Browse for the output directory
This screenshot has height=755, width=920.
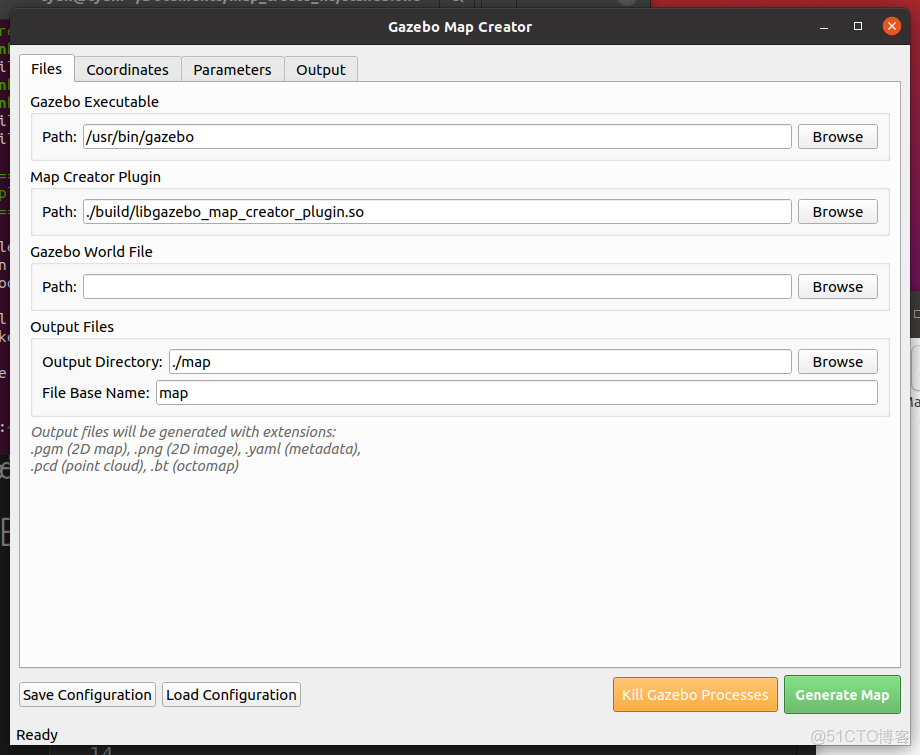tap(837, 362)
